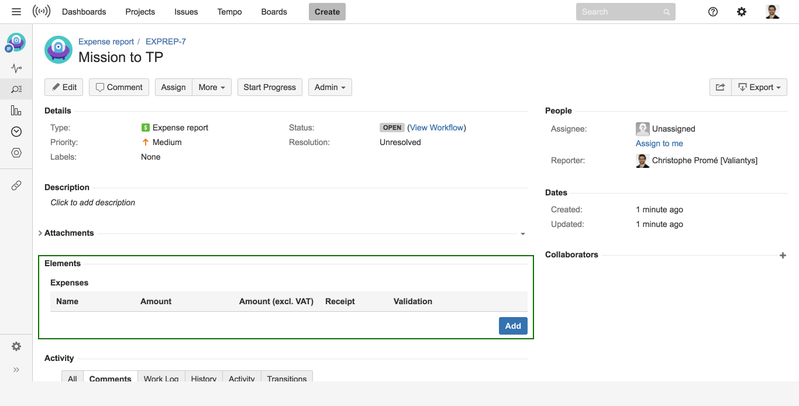Switch to the Work Log tab
Image resolution: width=799 pixels, height=406 pixels.
click(x=161, y=379)
